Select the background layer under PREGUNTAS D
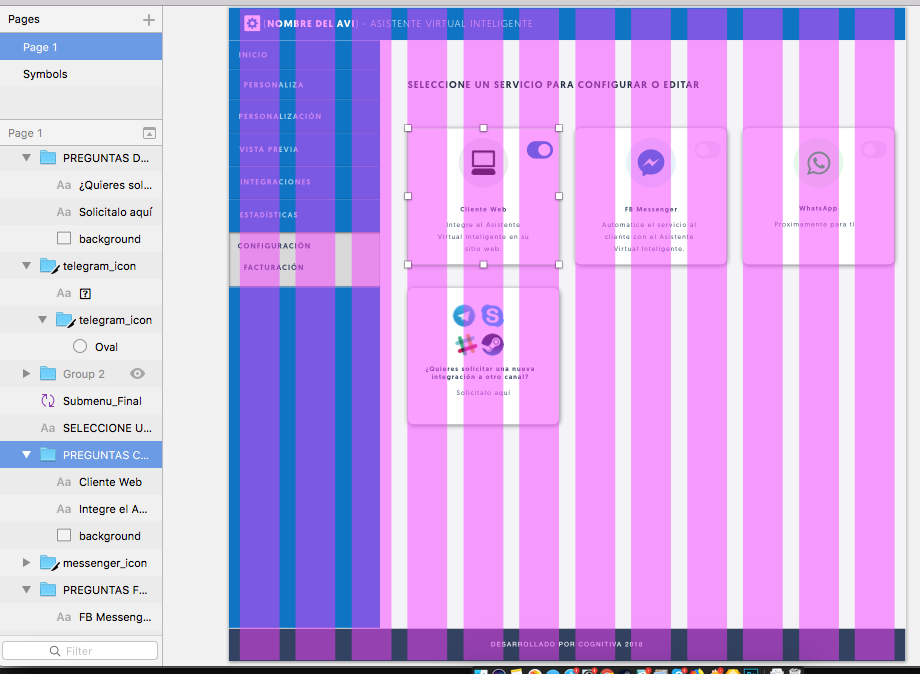Viewport: 920px width, 674px height. click(x=81, y=239)
